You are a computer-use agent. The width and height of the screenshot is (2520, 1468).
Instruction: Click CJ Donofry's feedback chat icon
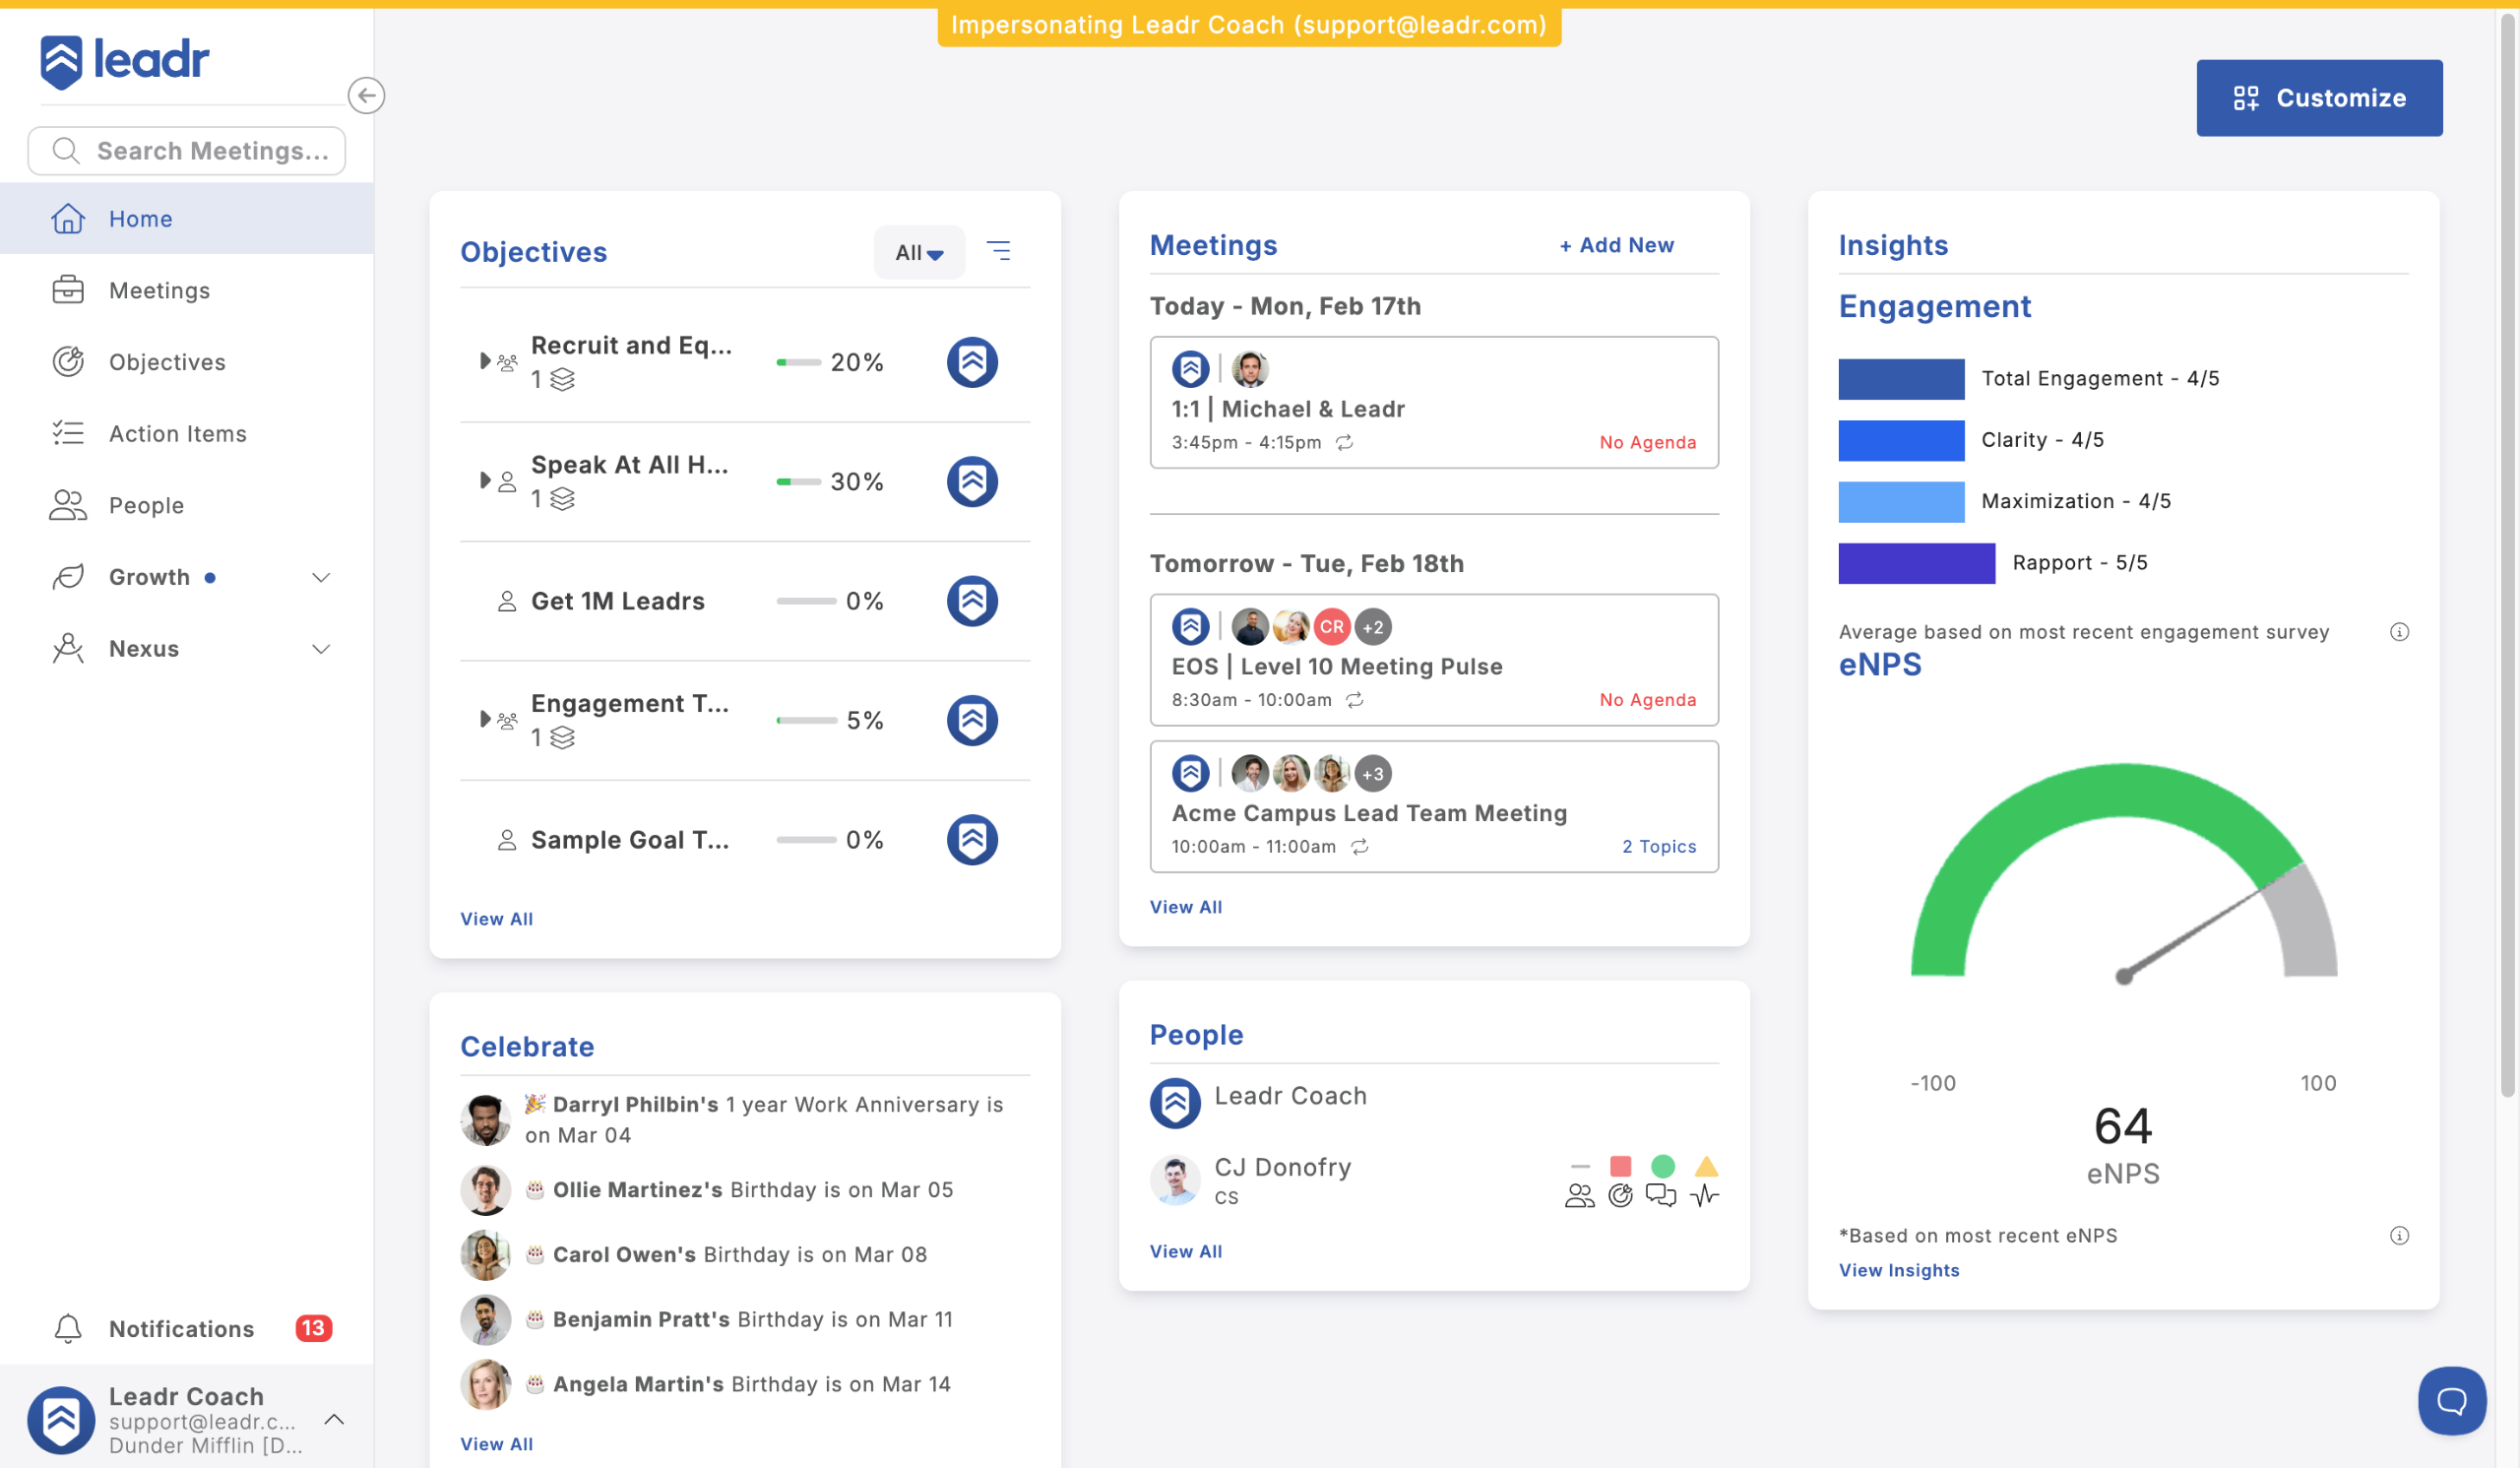(x=1661, y=1195)
